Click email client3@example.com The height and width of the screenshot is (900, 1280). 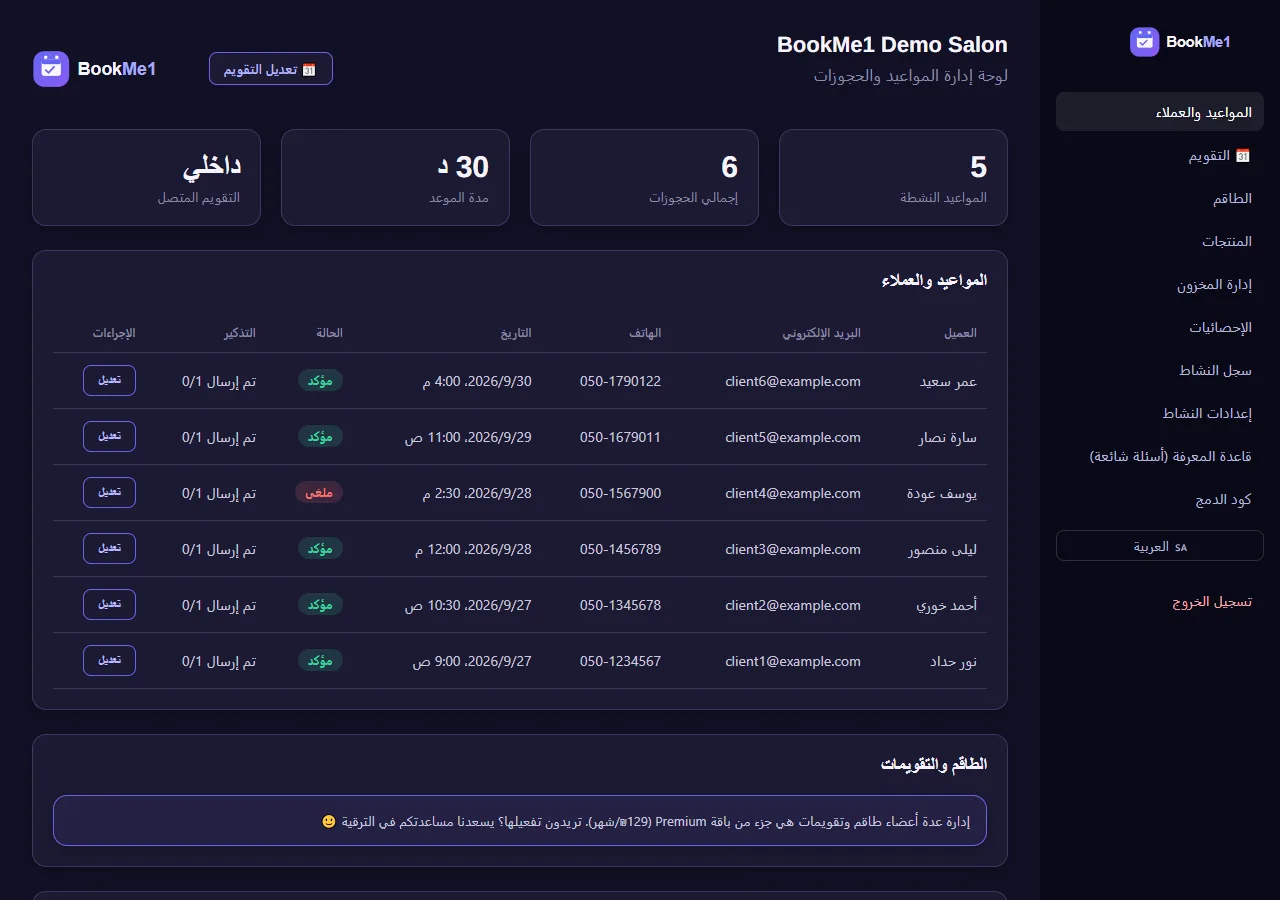[x=793, y=549]
